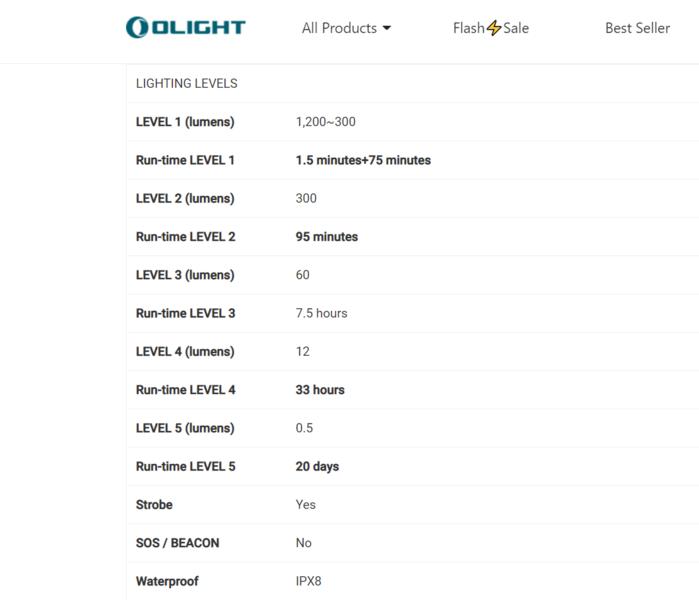The height and width of the screenshot is (600, 699).
Task: Expand the All Products dropdown arrow
Action: (387, 28)
